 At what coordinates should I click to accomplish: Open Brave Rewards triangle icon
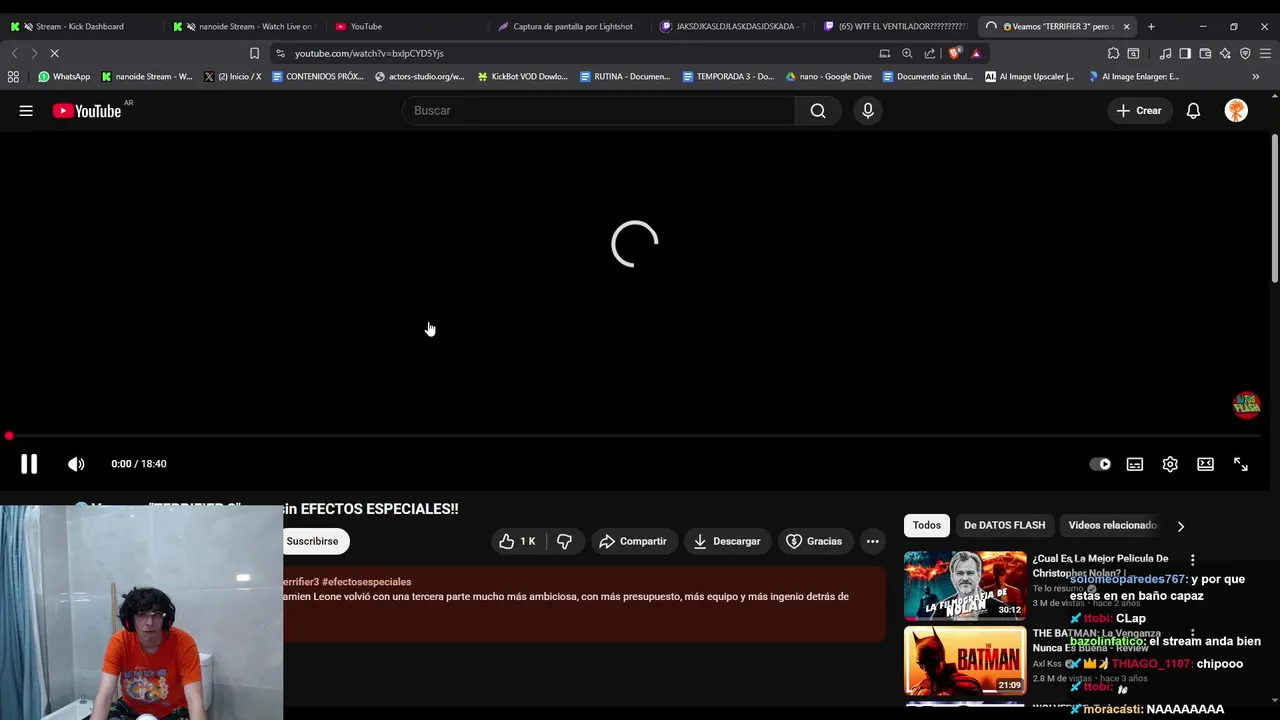click(976, 53)
